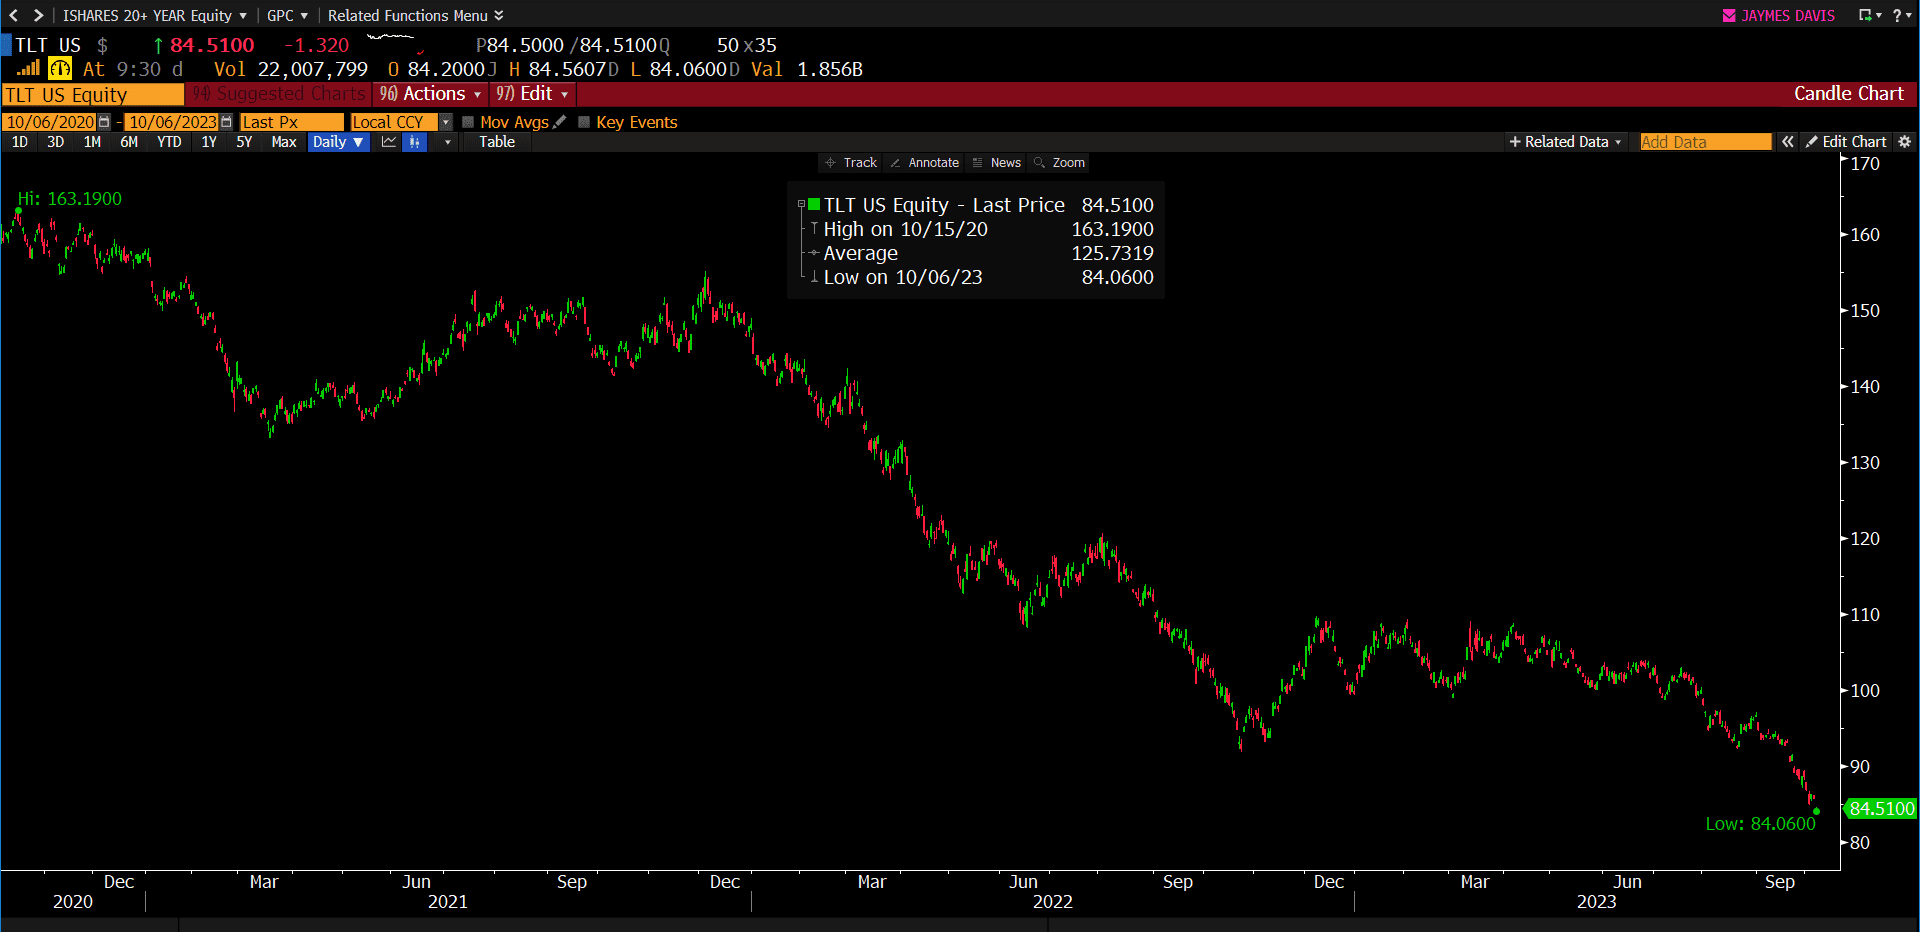Switch to the Table view

(x=497, y=142)
